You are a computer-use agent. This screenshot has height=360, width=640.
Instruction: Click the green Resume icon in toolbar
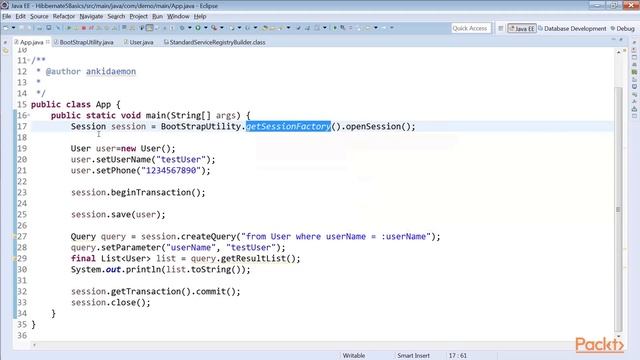pos(69,28)
